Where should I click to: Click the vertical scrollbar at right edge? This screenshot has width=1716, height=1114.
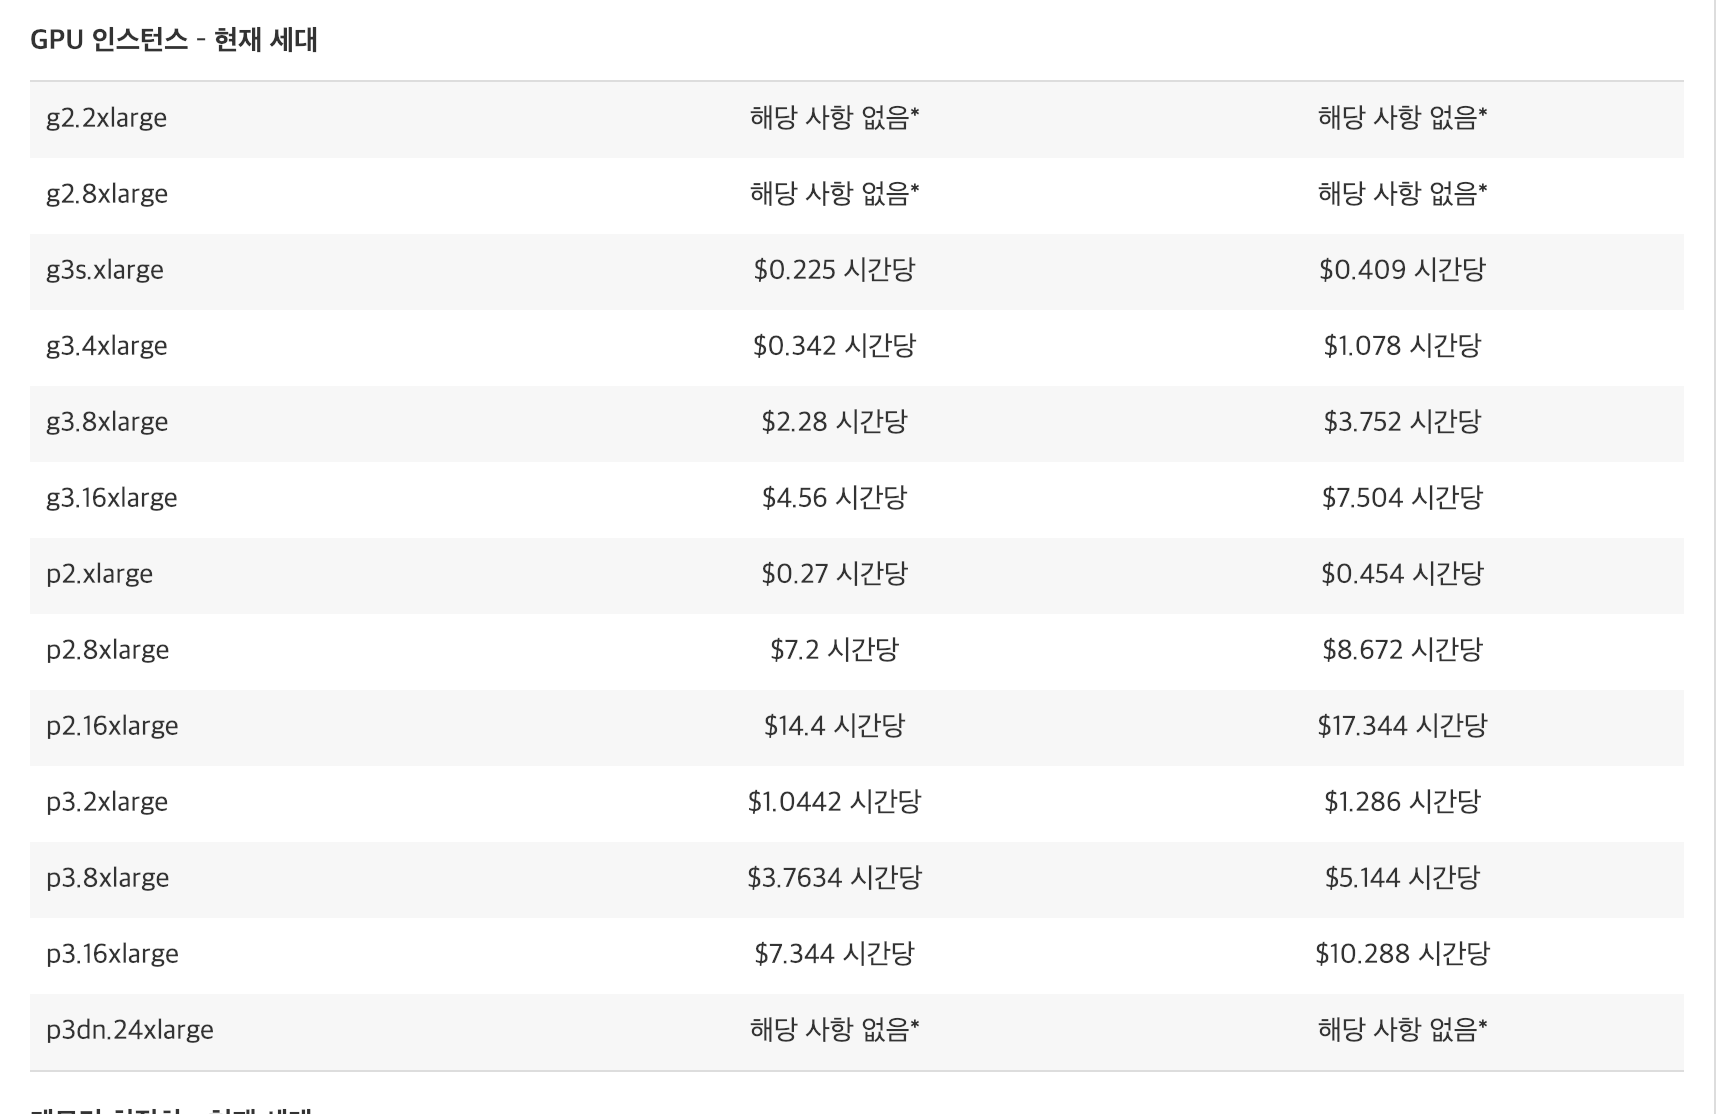[1714, 557]
